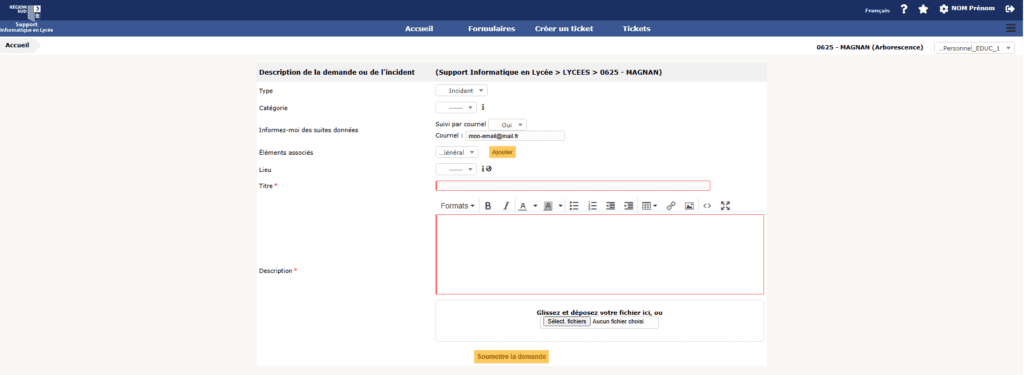Screen dimensions: 1024x375
Task: Switch editor to fullscreen mode
Action: pyautogui.click(x=725, y=206)
